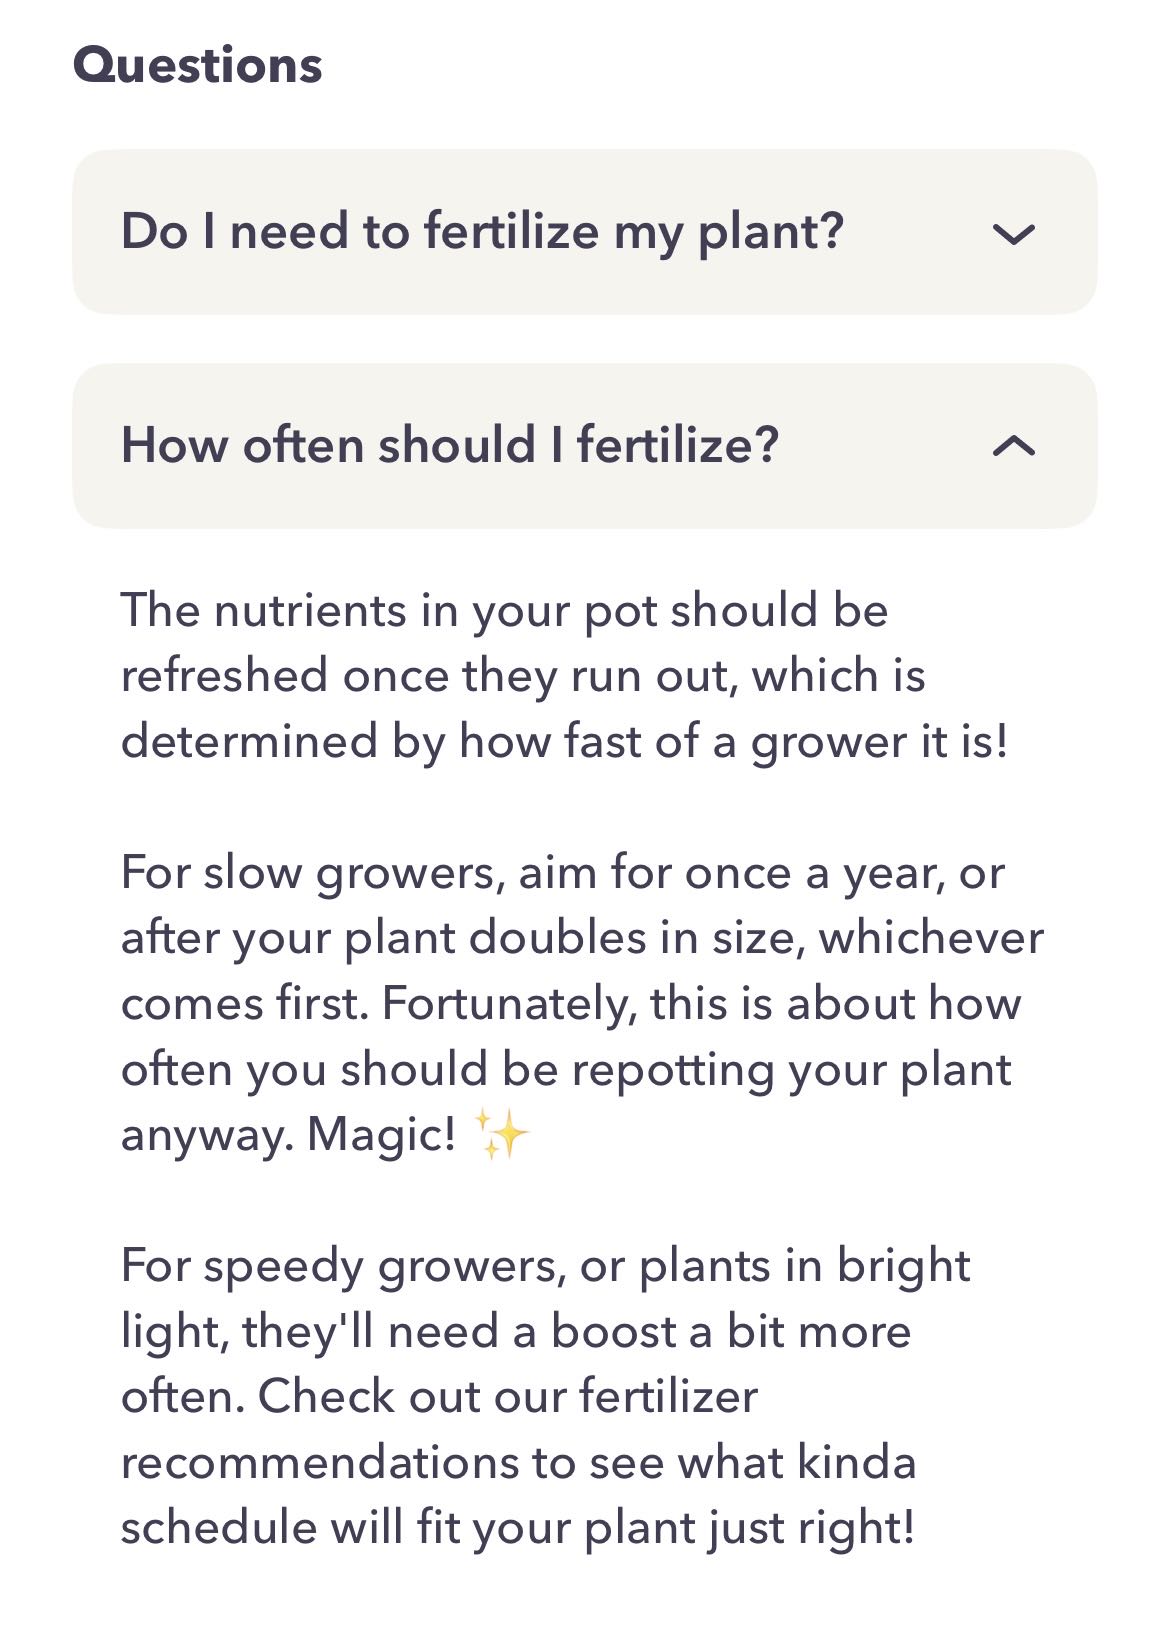Expand the "Do I need to fertilize" chevron
This screenshot has height=1628, width=1170.
click(x=1013, y=234)
